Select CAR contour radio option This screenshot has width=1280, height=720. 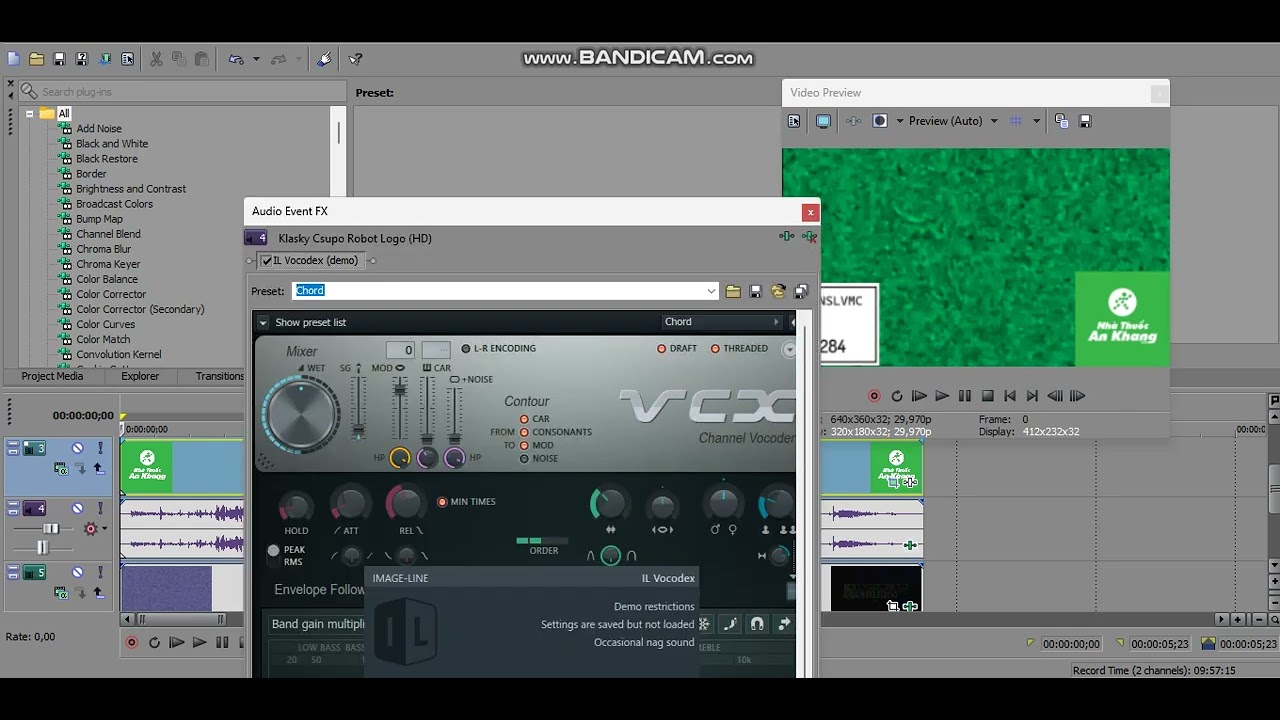point(534,419)
